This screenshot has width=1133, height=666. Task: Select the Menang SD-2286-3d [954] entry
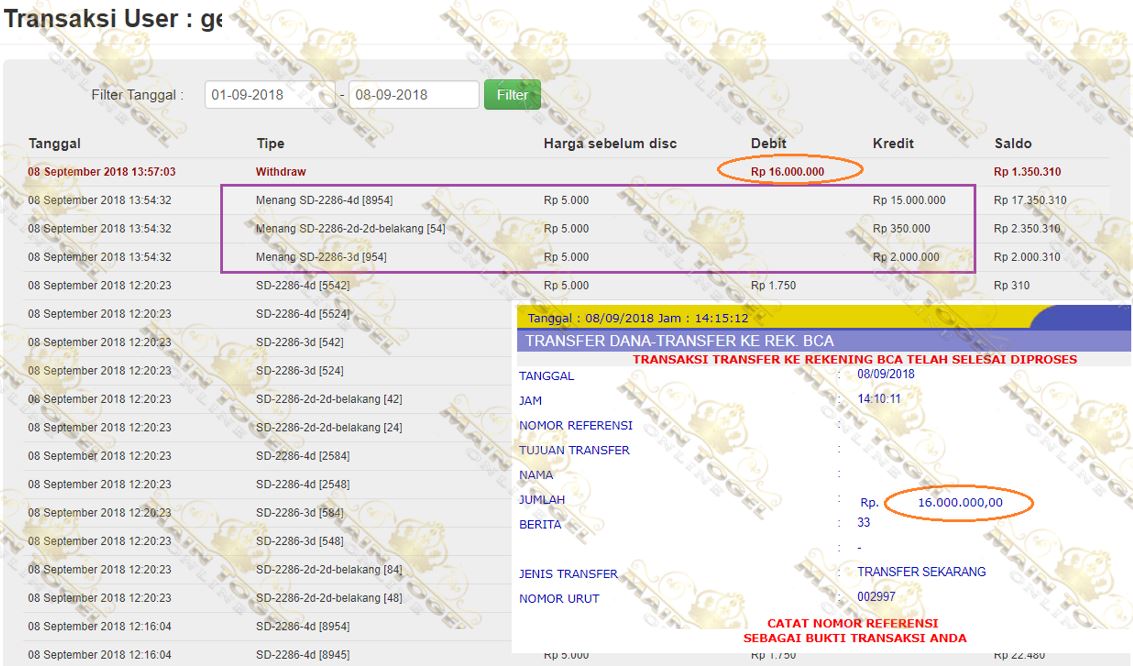321,257
